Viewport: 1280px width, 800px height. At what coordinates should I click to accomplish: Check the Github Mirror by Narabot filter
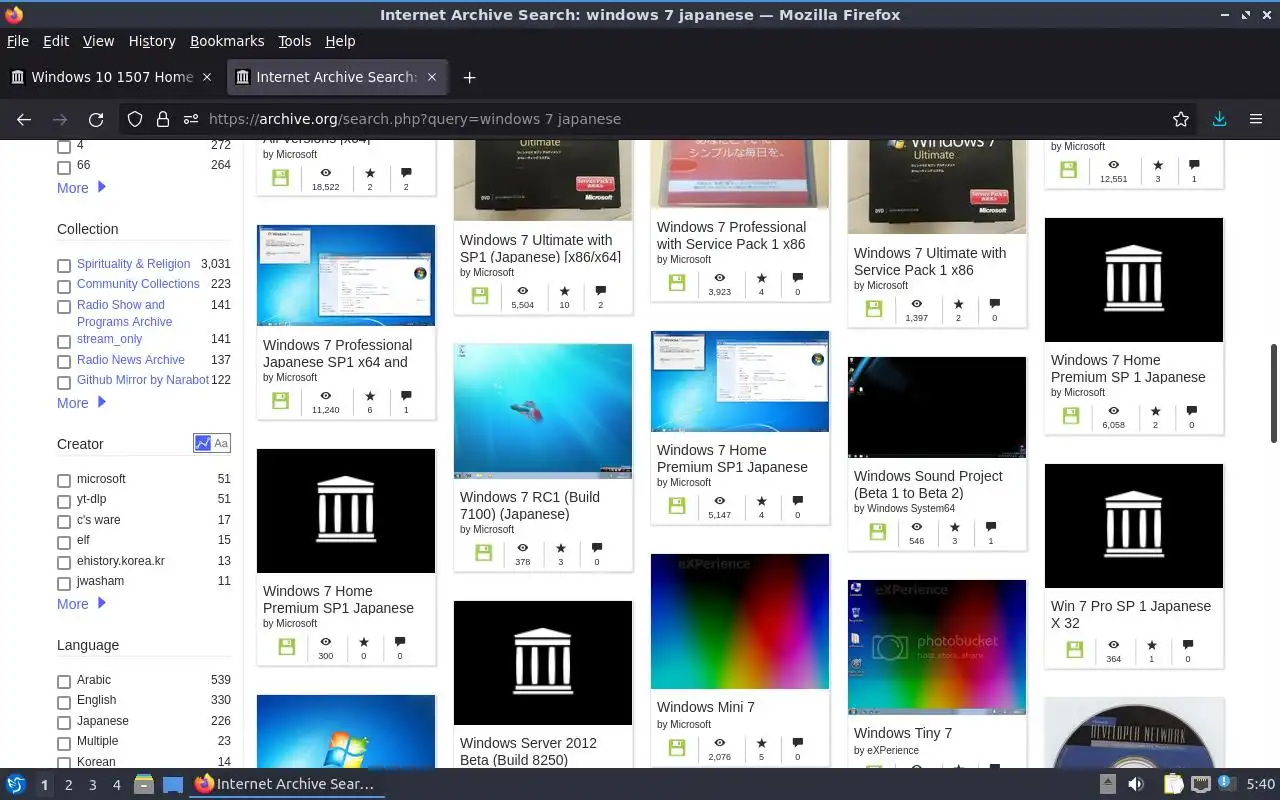click(x=64, y=382)
